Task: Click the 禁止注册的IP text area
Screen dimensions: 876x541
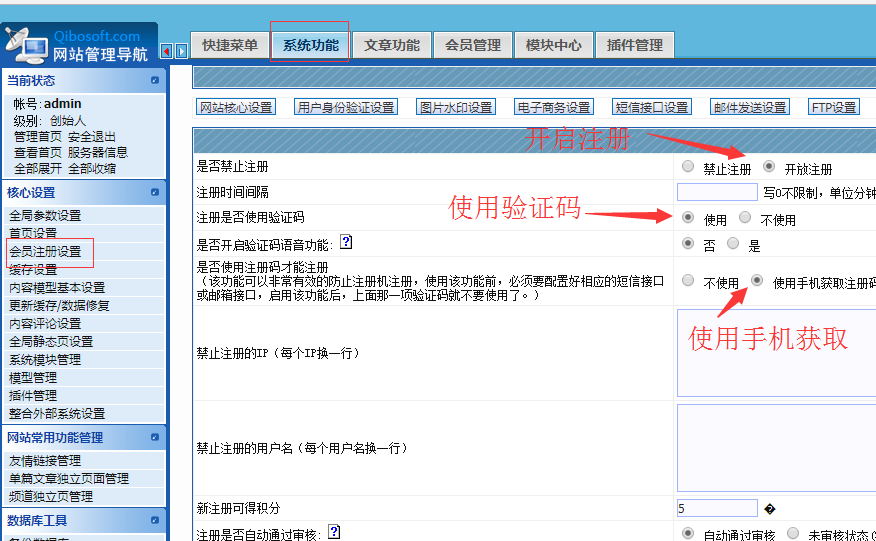Action: (776, 353)
